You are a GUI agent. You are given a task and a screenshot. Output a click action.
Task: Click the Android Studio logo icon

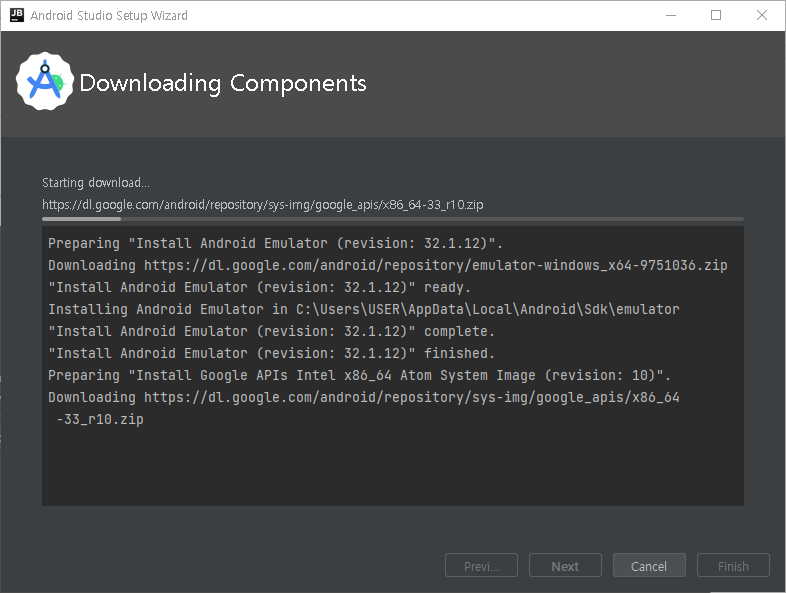[x=45, y=81]
